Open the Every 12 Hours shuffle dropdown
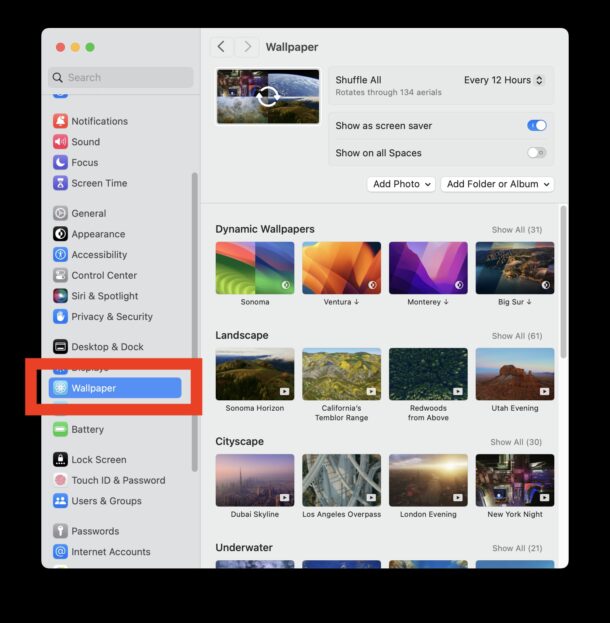The height and width of the screenshot is (623, 610). tap(504, 80)
